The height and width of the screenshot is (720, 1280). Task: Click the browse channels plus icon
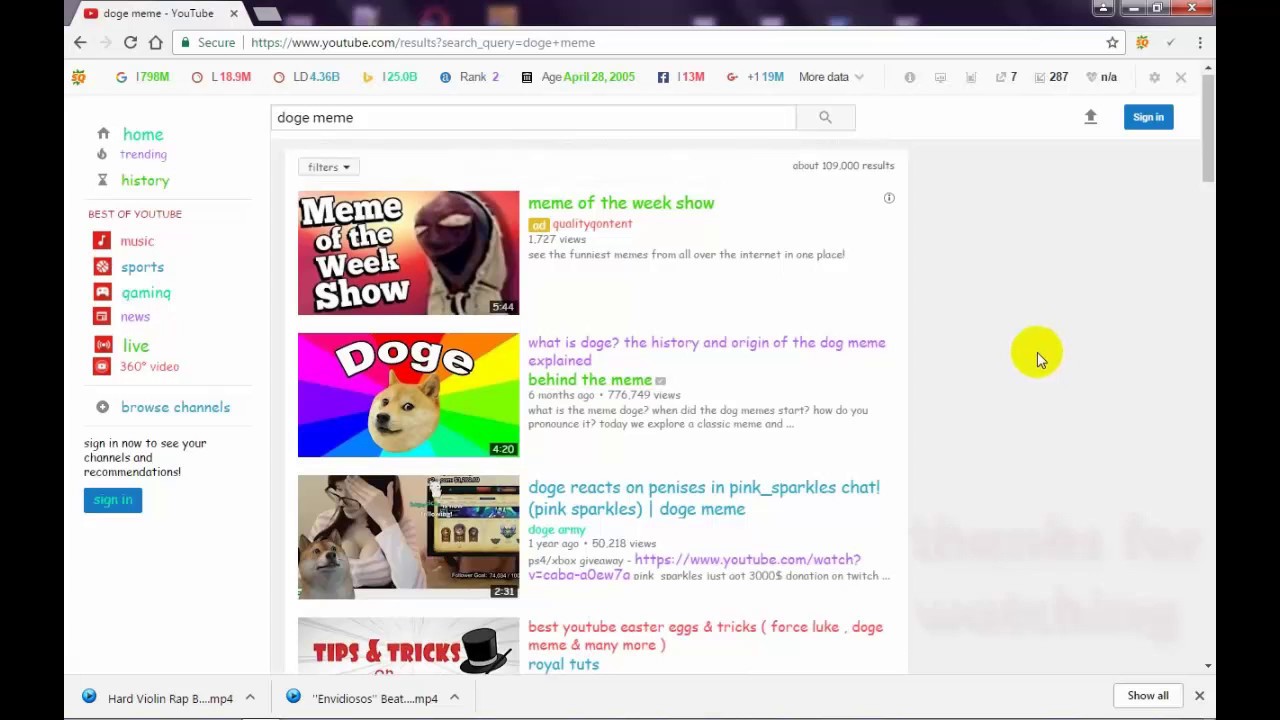point(102,407)
